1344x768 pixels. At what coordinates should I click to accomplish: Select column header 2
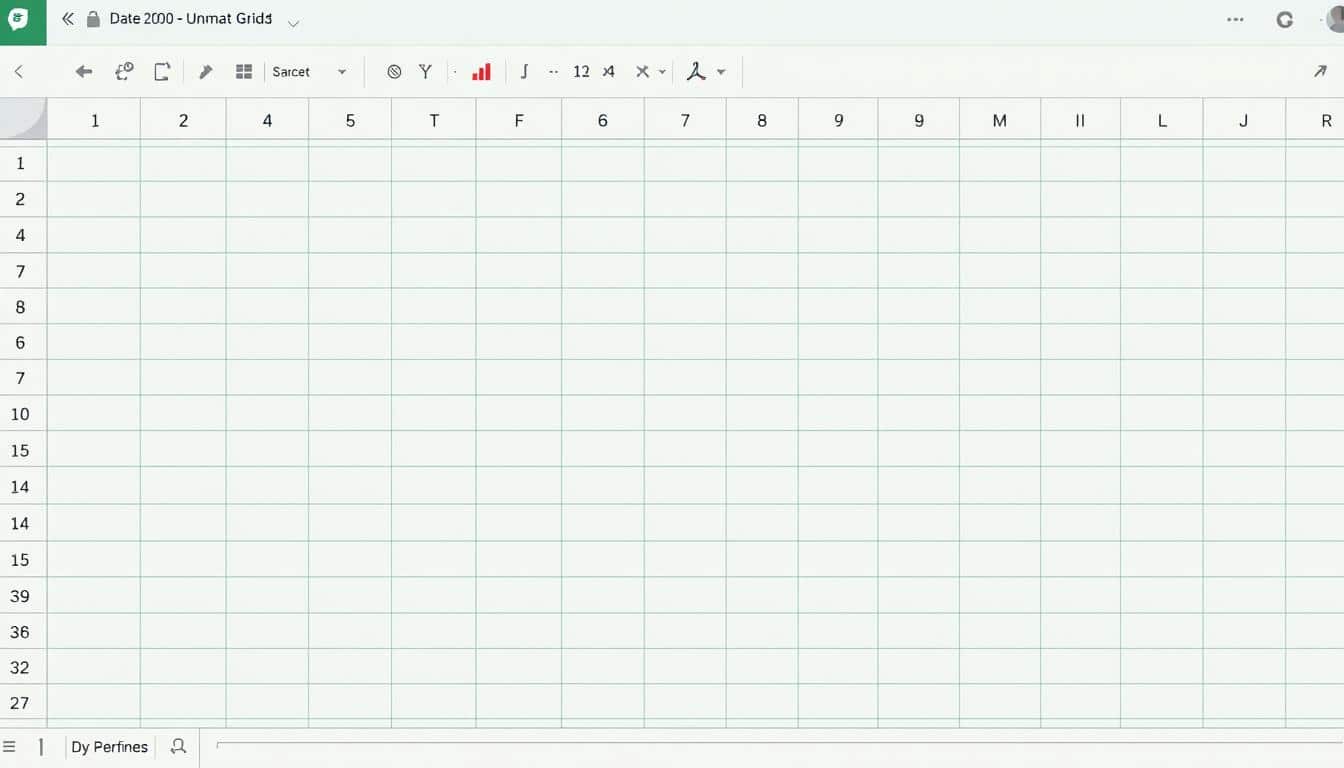[183, 120]
